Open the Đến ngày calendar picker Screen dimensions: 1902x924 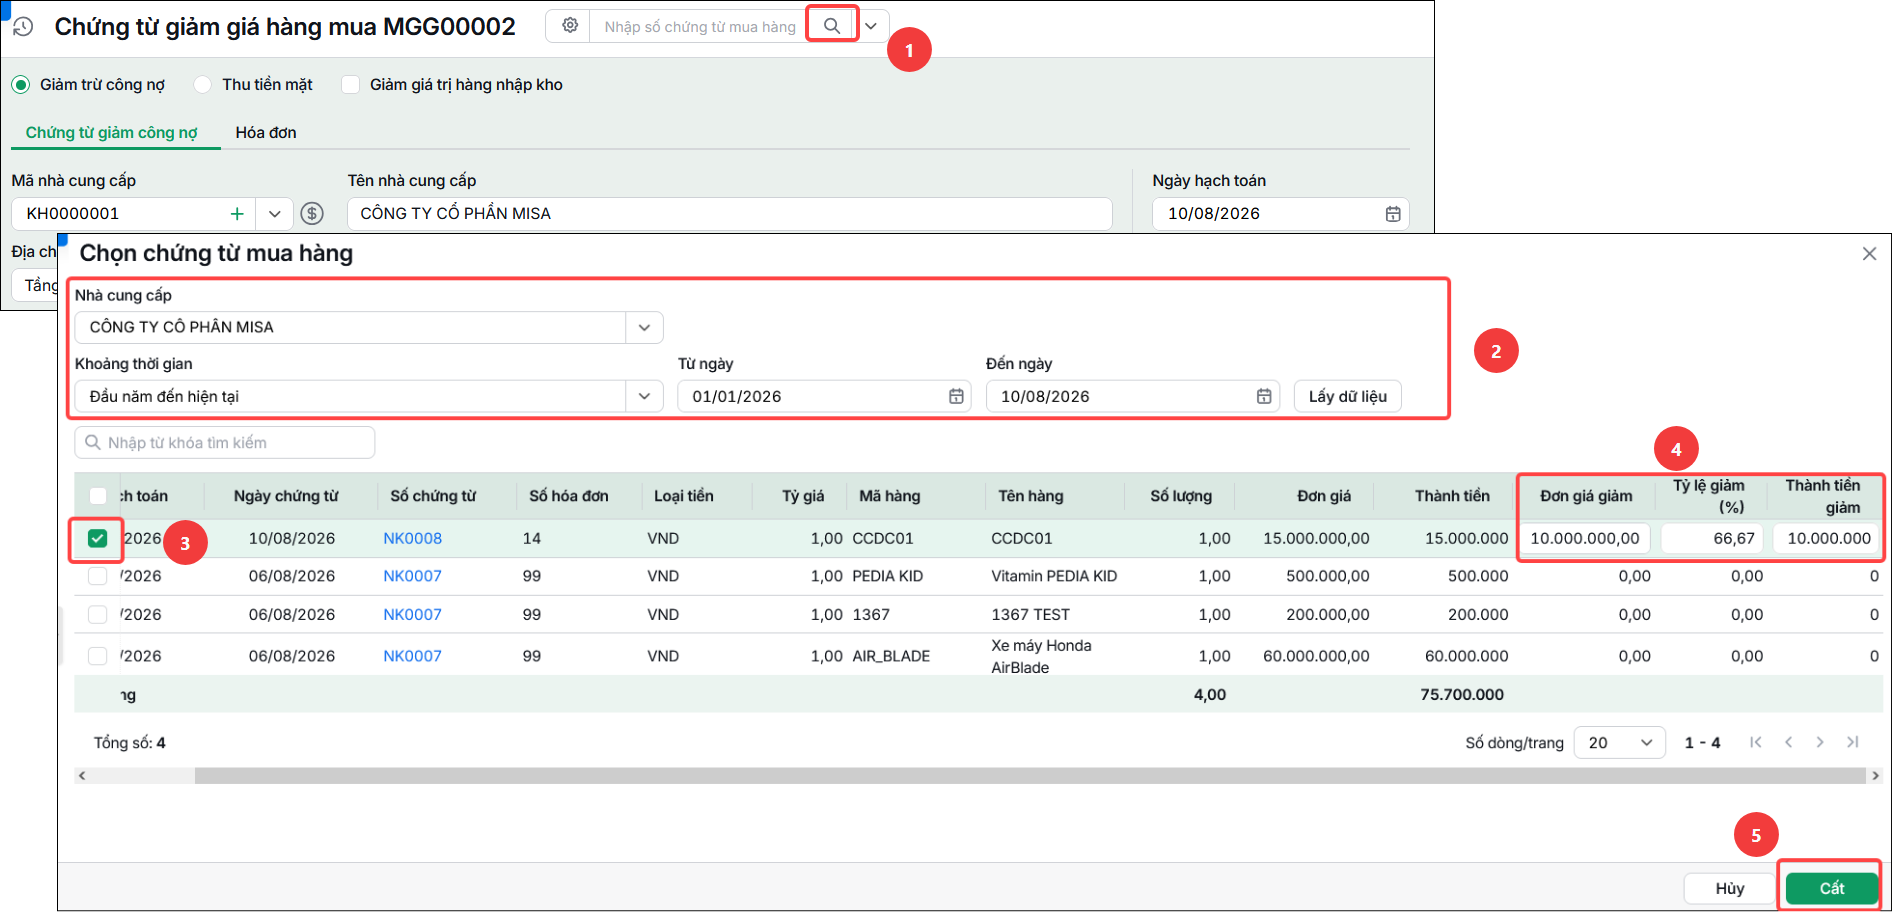[1264, 397]
